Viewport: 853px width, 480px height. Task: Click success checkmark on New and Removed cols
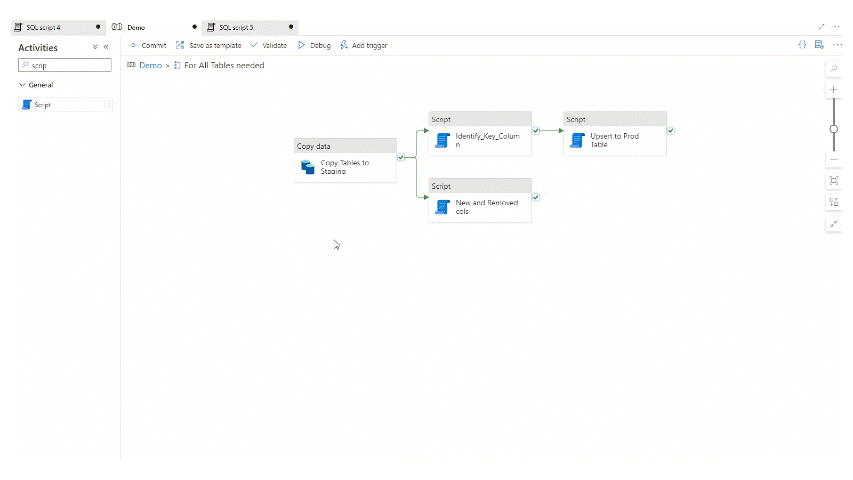click(536, 197)
